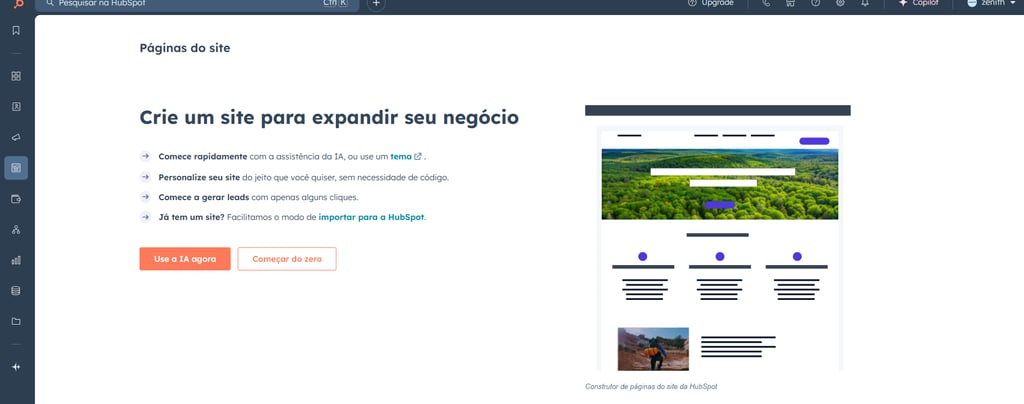Click the plus quick-create button
The width and height of the screenshot is (1024, 404).
coord(376,3)
